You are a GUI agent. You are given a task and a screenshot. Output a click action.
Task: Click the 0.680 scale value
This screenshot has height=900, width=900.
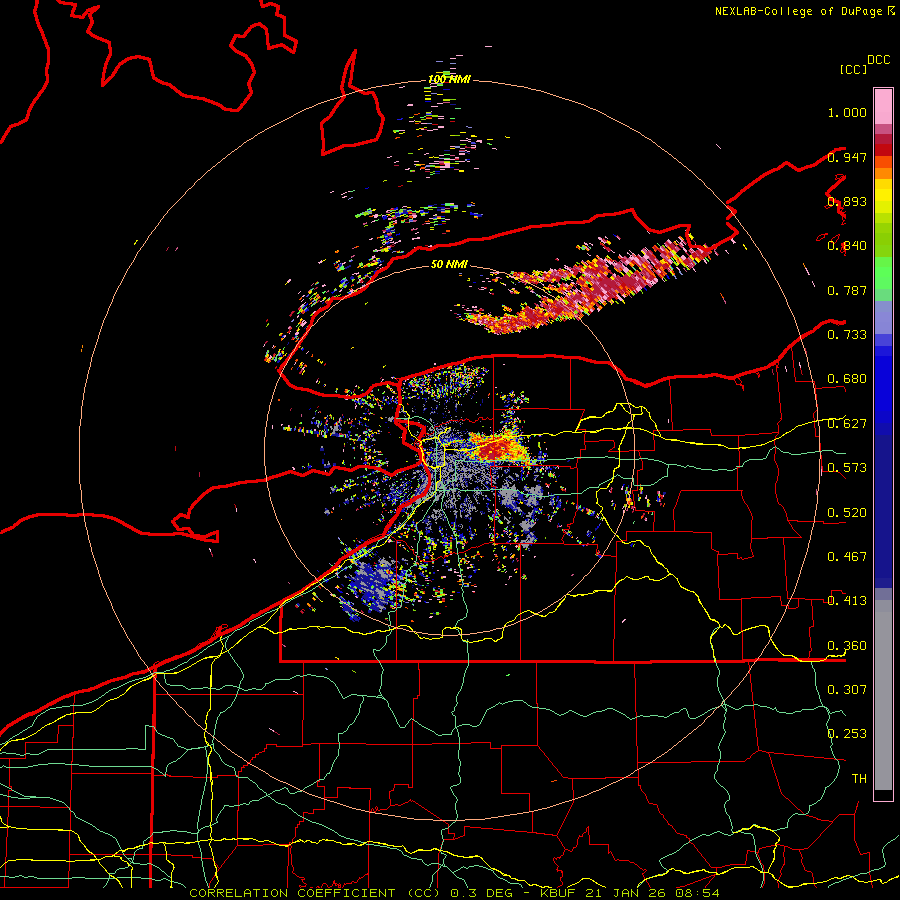click(847, 379)
